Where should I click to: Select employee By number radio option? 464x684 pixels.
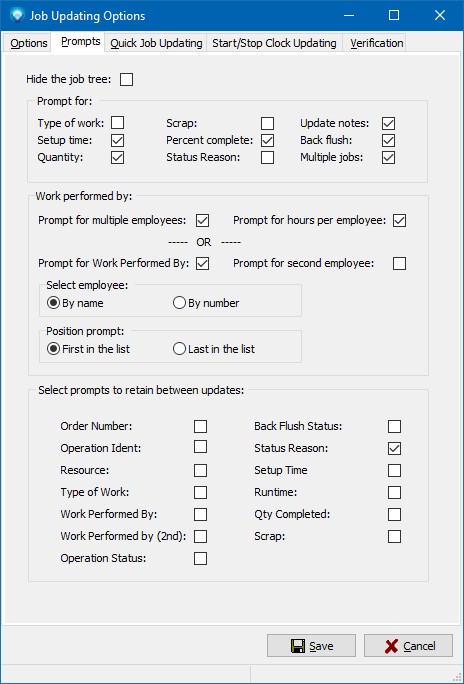click(x=206, y=303)
